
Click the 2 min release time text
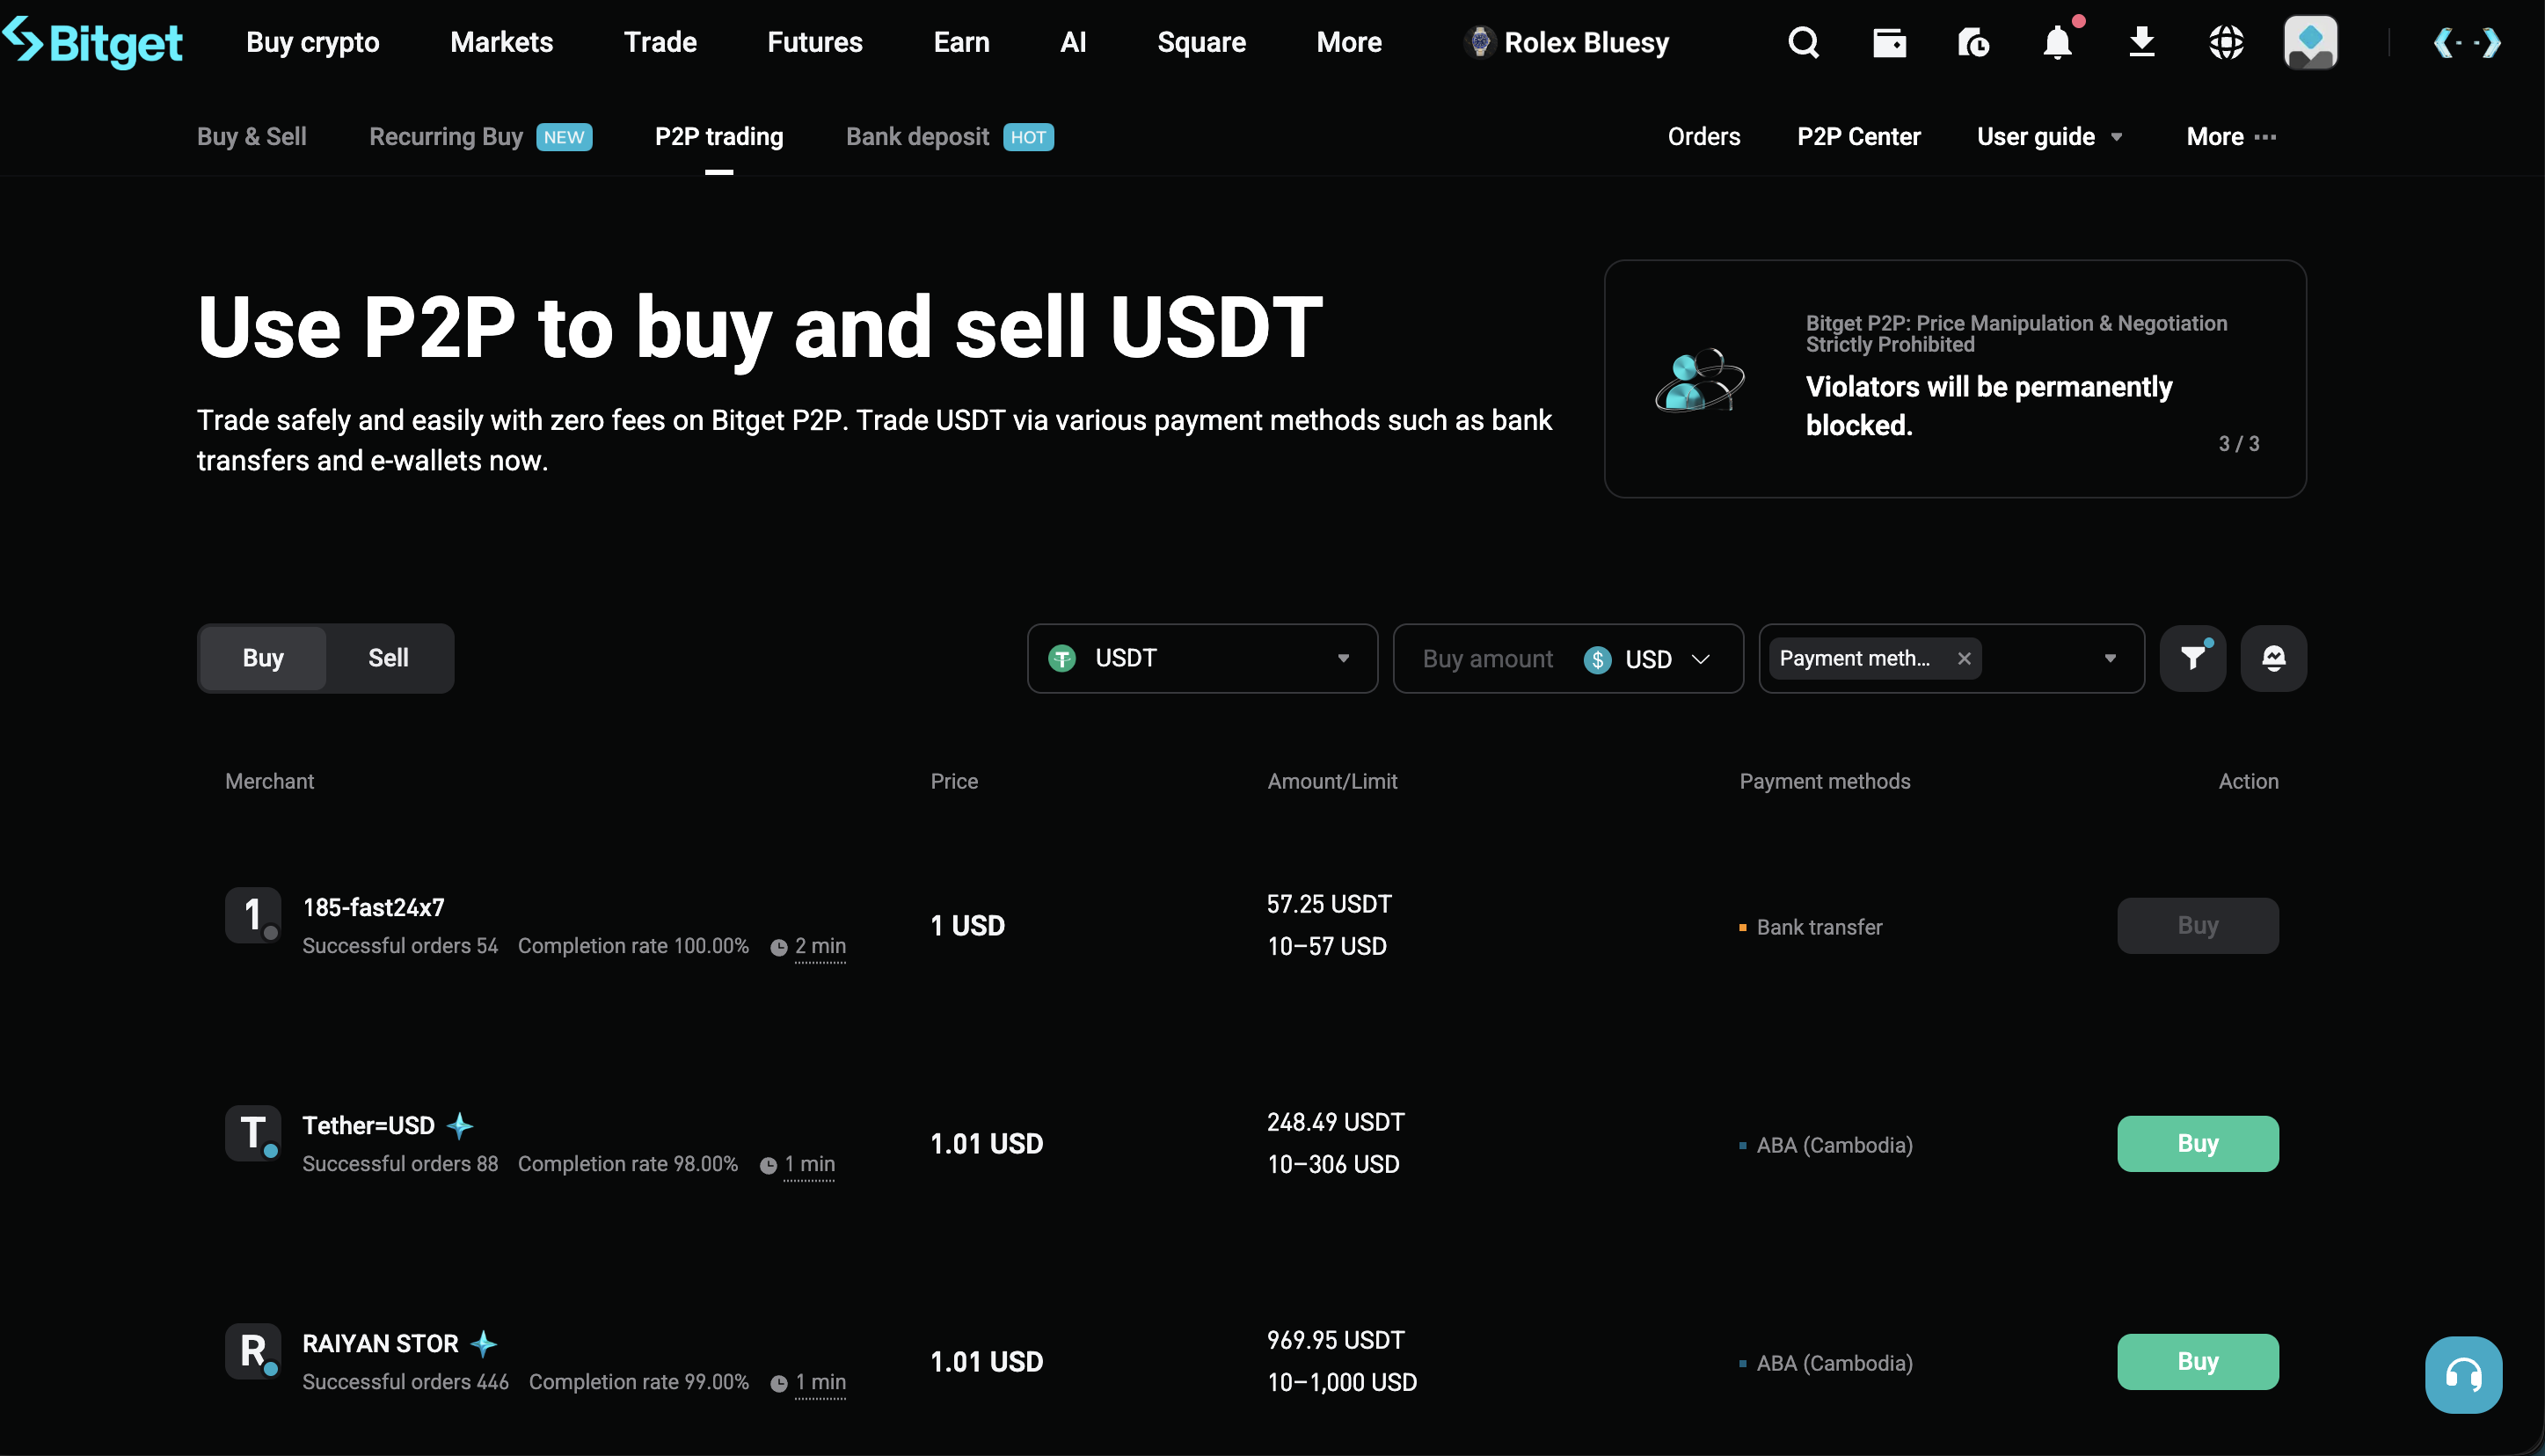820,947
